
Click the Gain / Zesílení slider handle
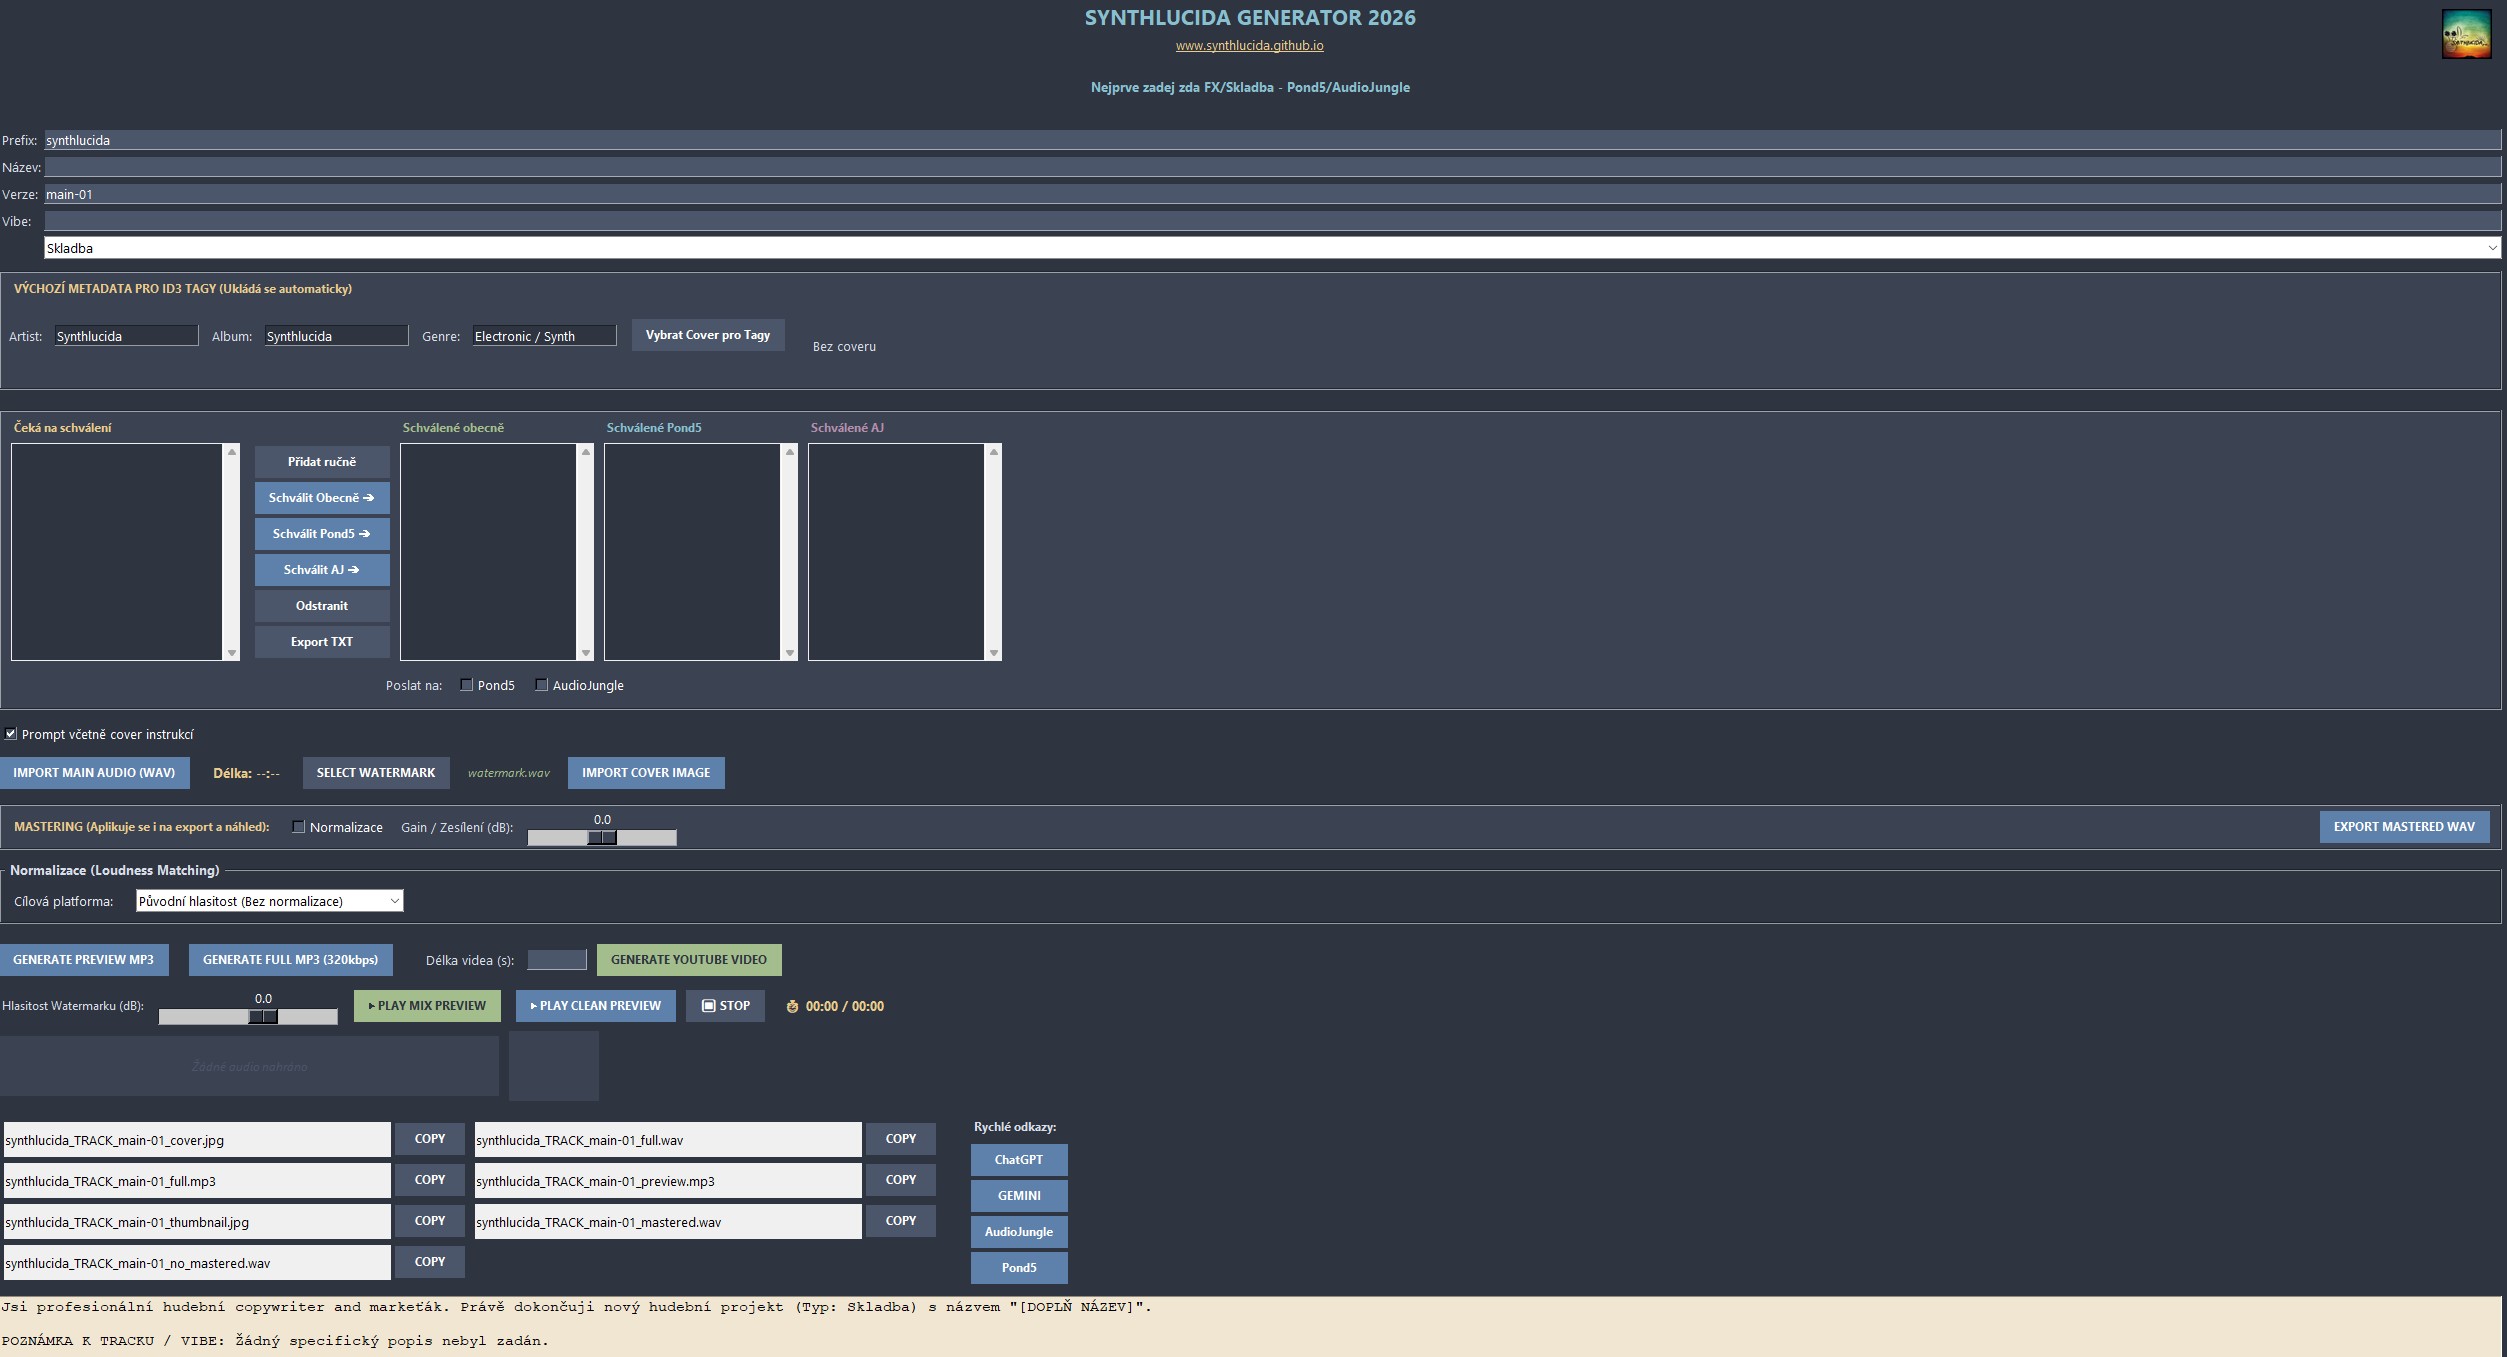click(602, 838)
